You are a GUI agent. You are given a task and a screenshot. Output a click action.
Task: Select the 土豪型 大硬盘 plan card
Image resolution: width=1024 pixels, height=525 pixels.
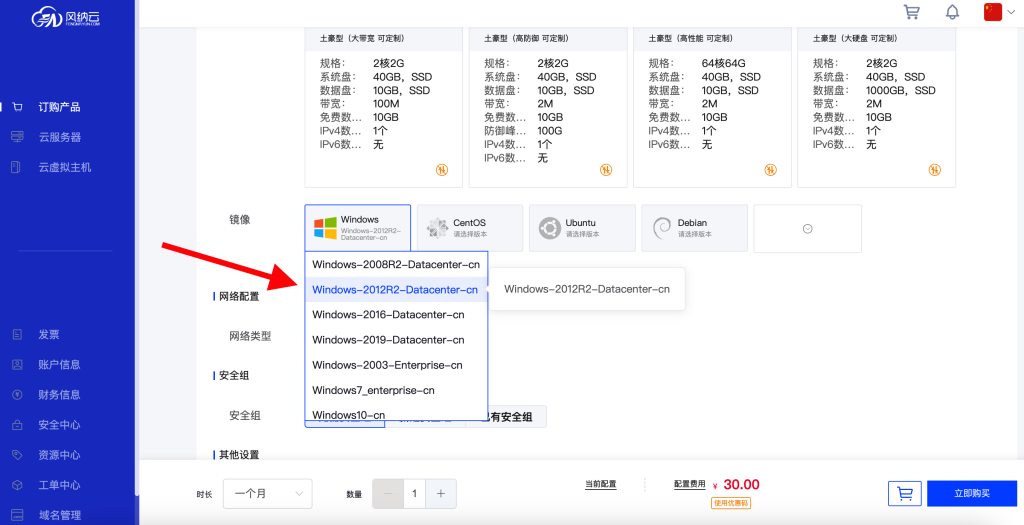(876, 108)
